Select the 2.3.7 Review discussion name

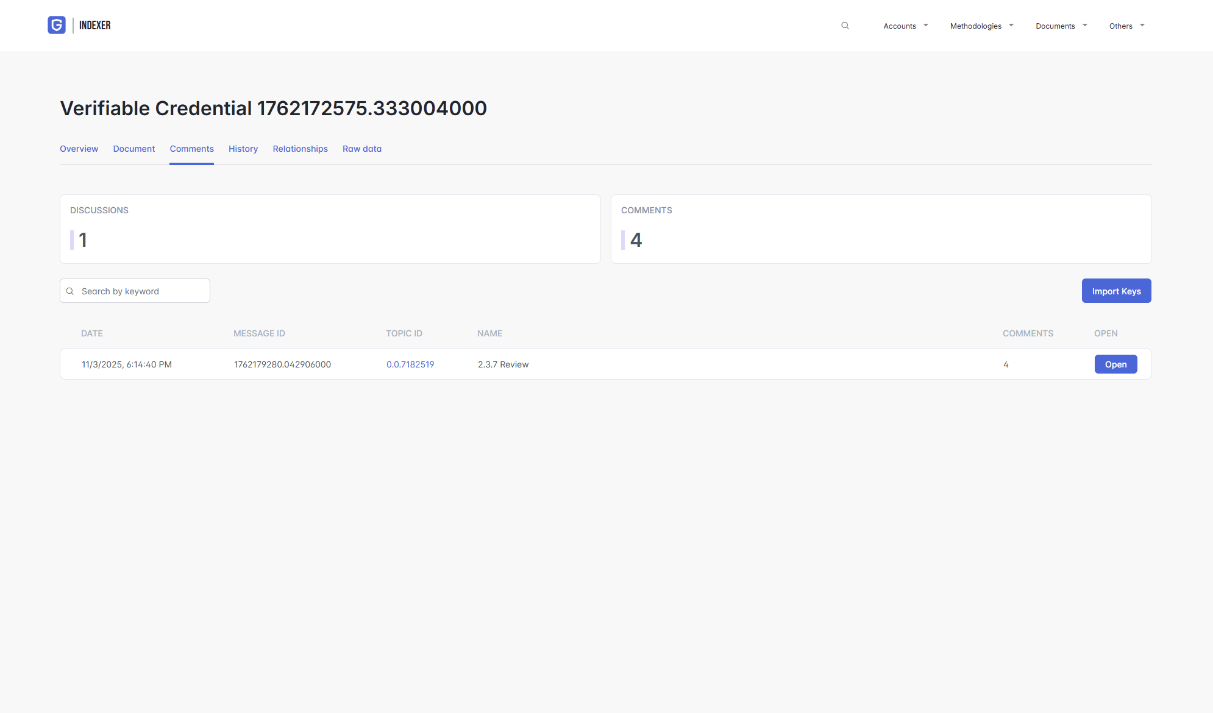pos(503,365)
